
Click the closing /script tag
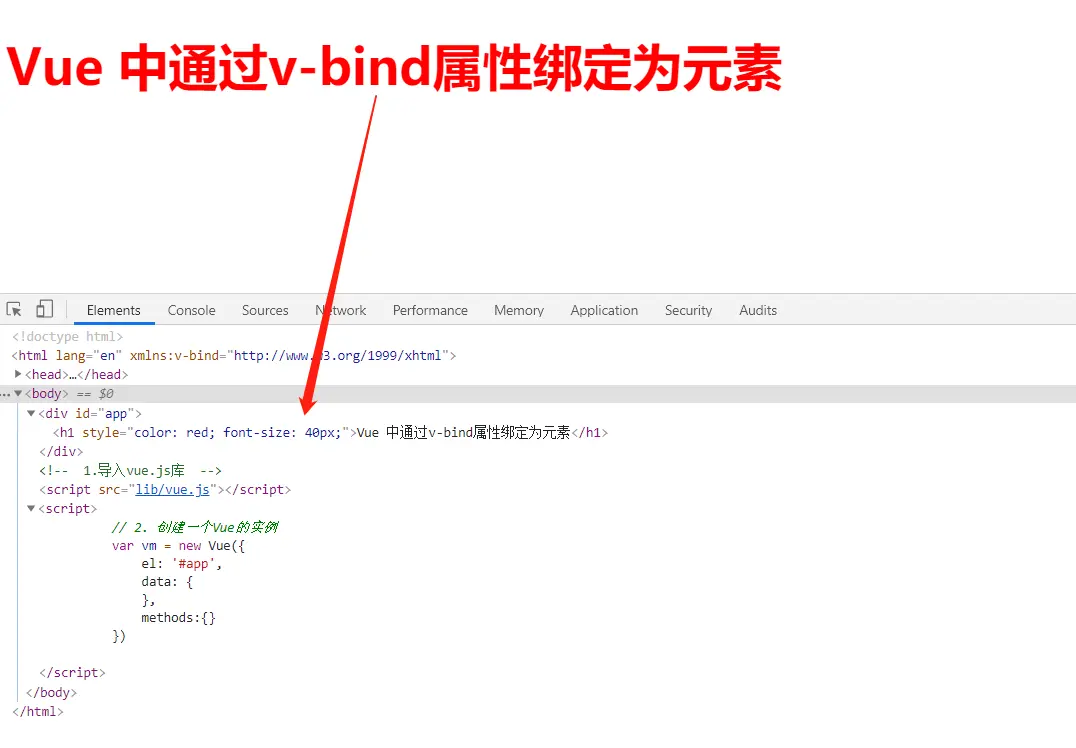coord(72,673)
